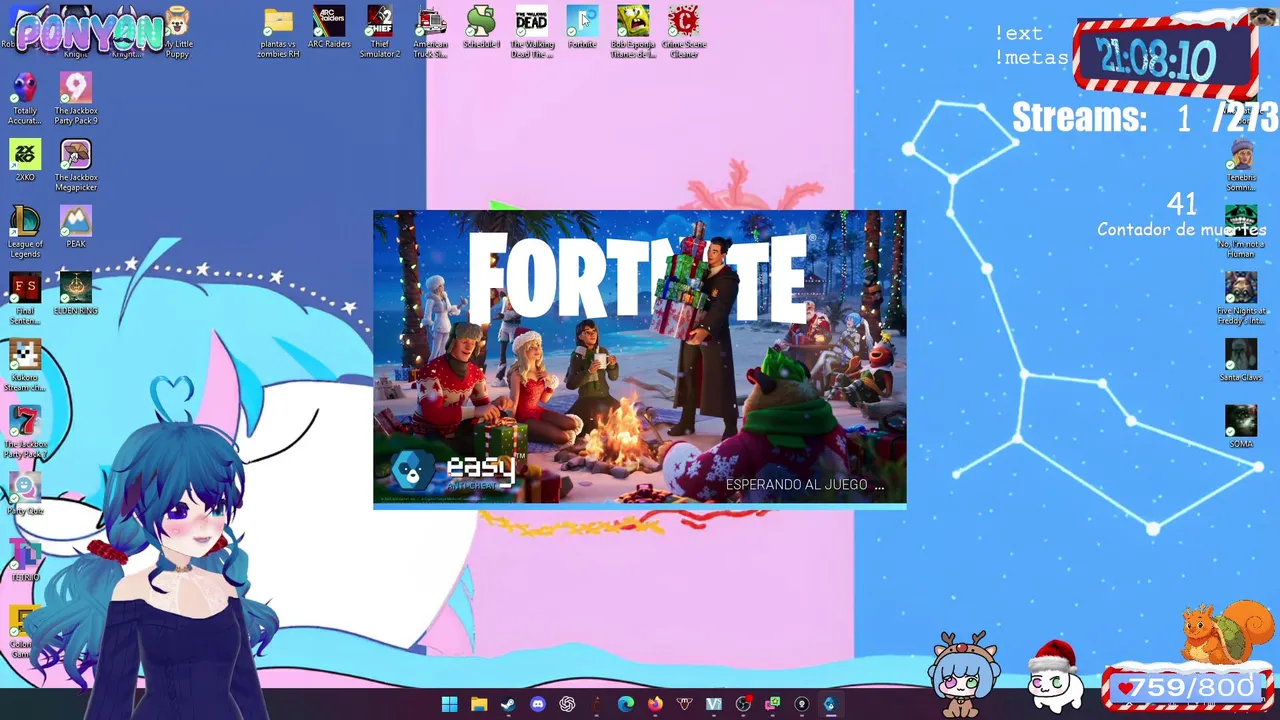Launch No, I'm not a Human
This screenshot has width=1280, height=720.
pyautogui.click(x=1241, y=232)
